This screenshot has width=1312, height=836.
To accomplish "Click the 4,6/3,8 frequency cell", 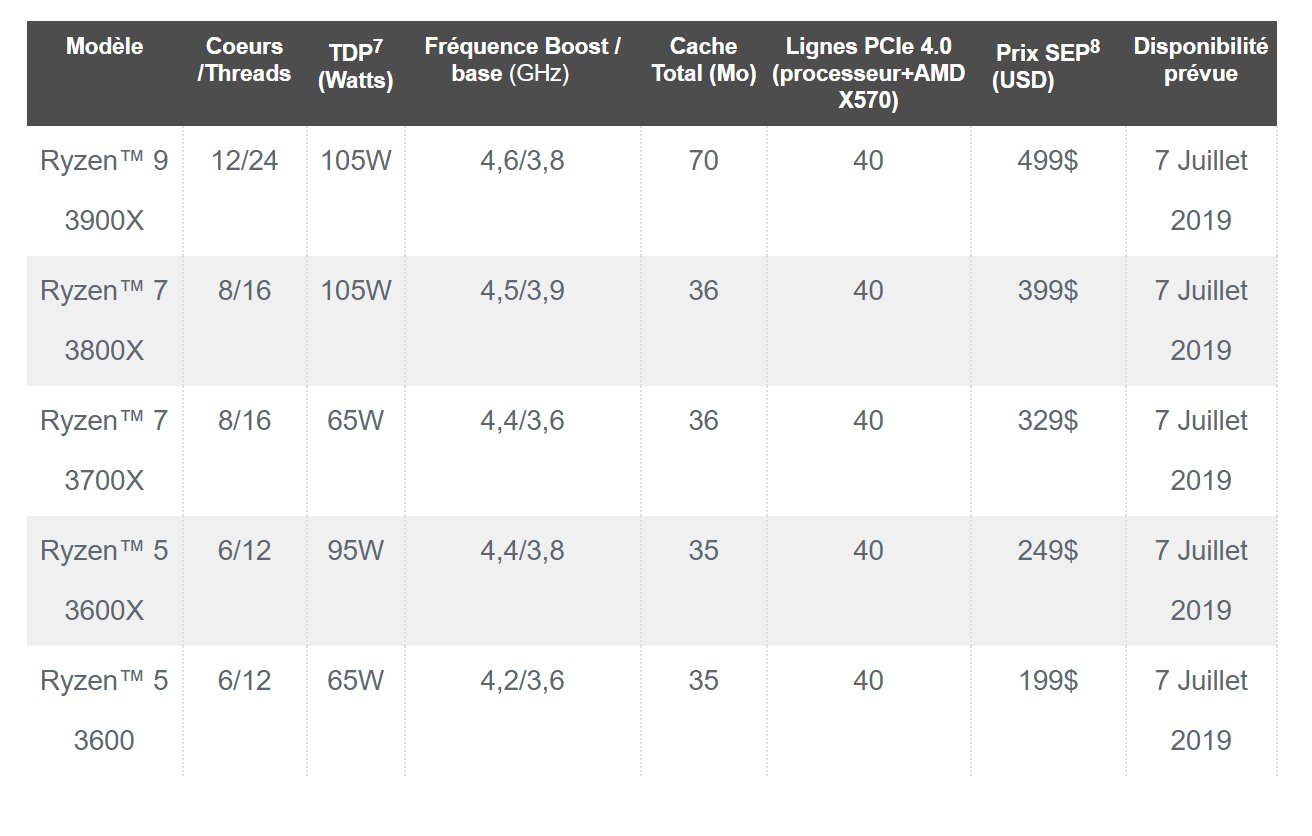I will [522, 161].
